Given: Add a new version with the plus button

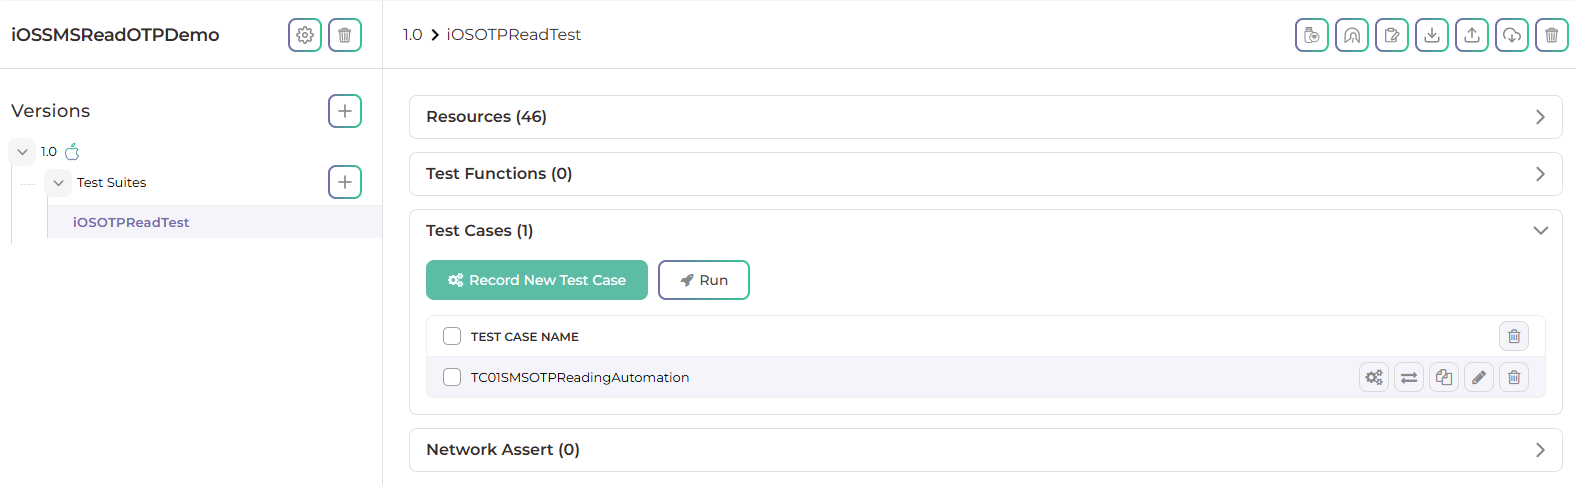Looking at the screenshot, I should (345, 111).
